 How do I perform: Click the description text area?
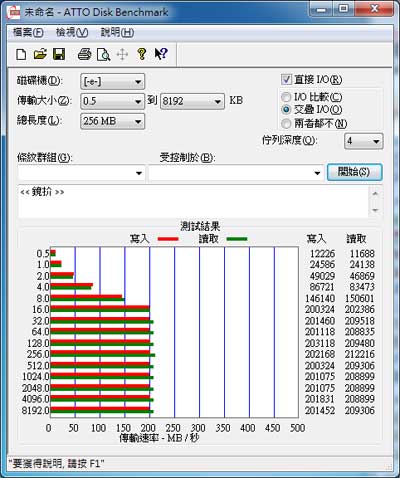(x=193, y=202)
